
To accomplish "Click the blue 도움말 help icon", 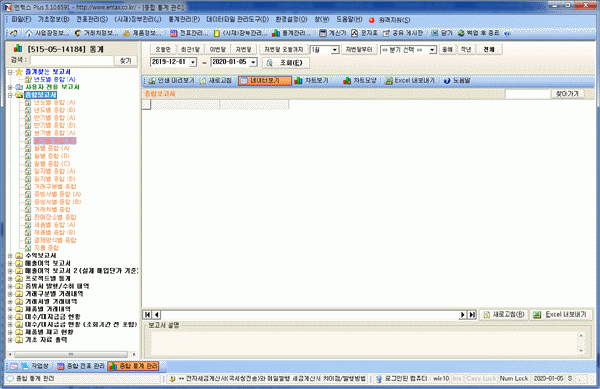I will click(x=447, y=81).
